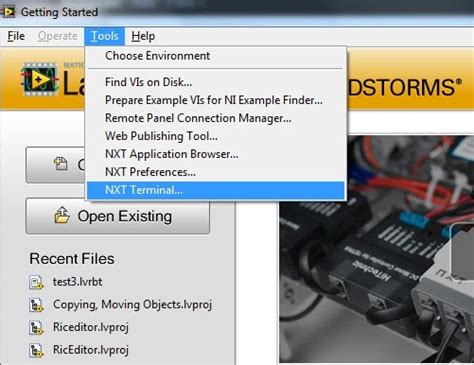Open Remote Panel Connection Manager...
Screen dimensions: 474x365
pyautogui.click(x=215, y=118)
